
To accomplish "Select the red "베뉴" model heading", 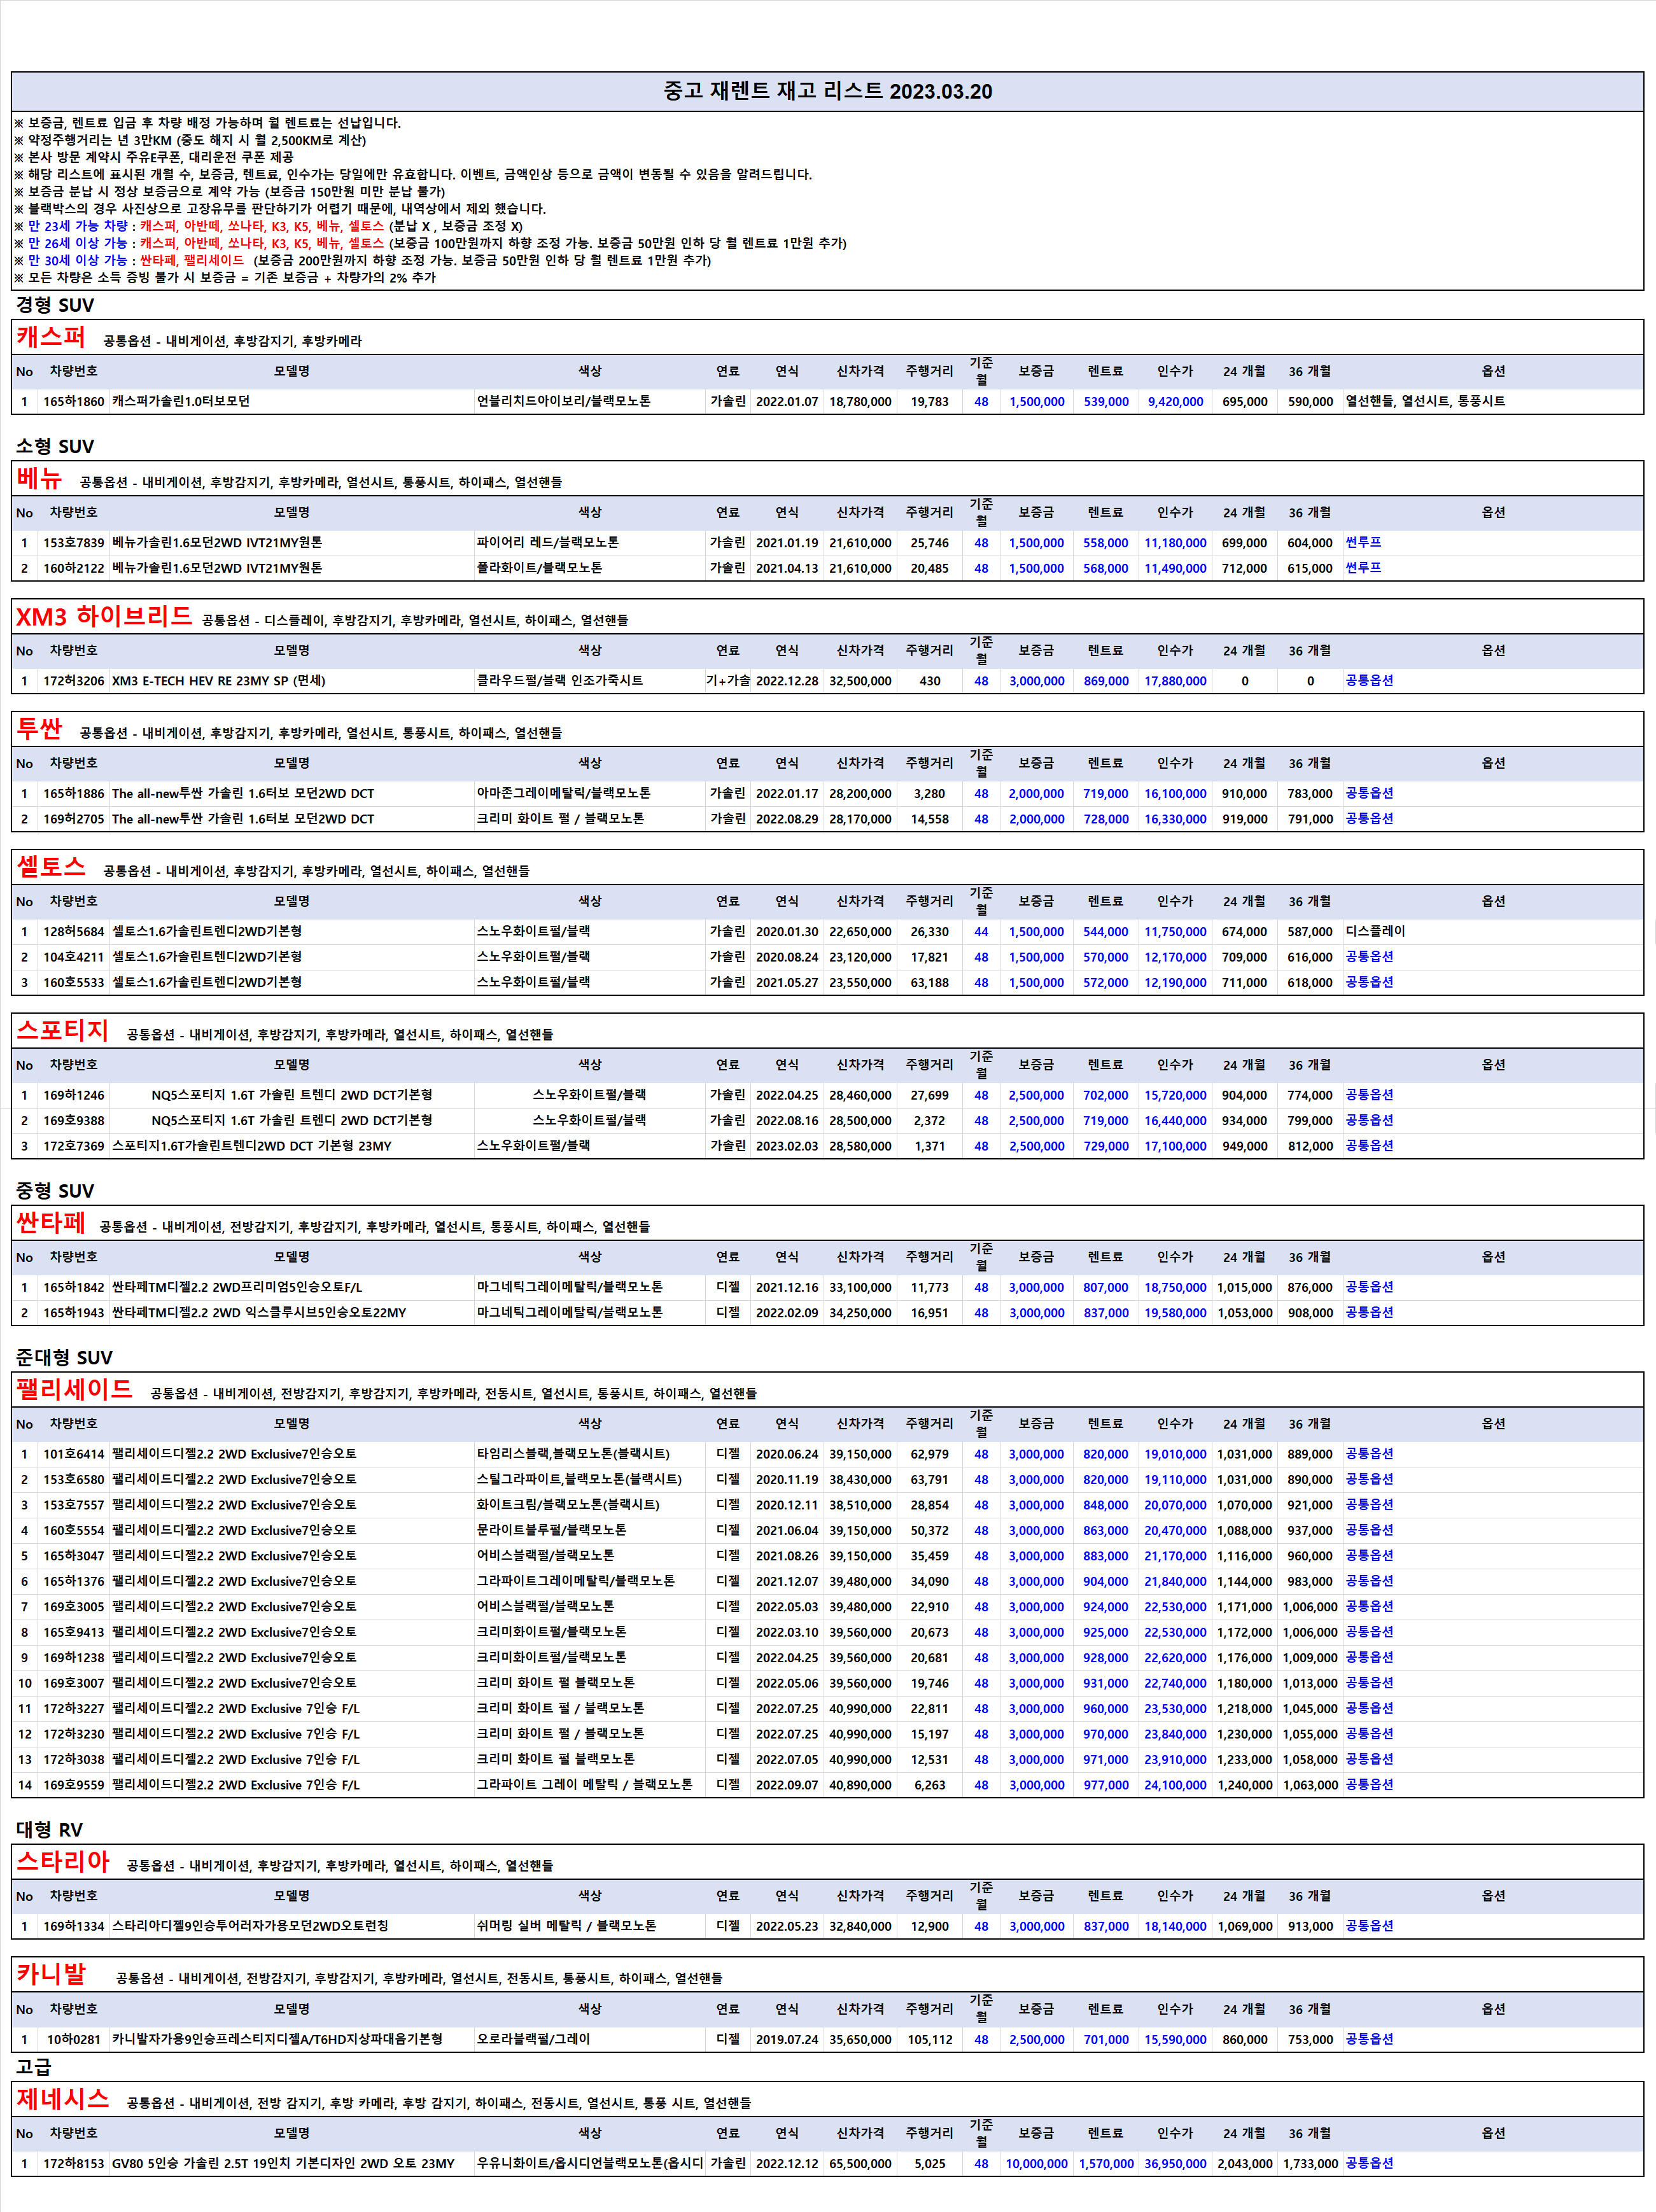I will pyautogui.click(x=39, y=478).
